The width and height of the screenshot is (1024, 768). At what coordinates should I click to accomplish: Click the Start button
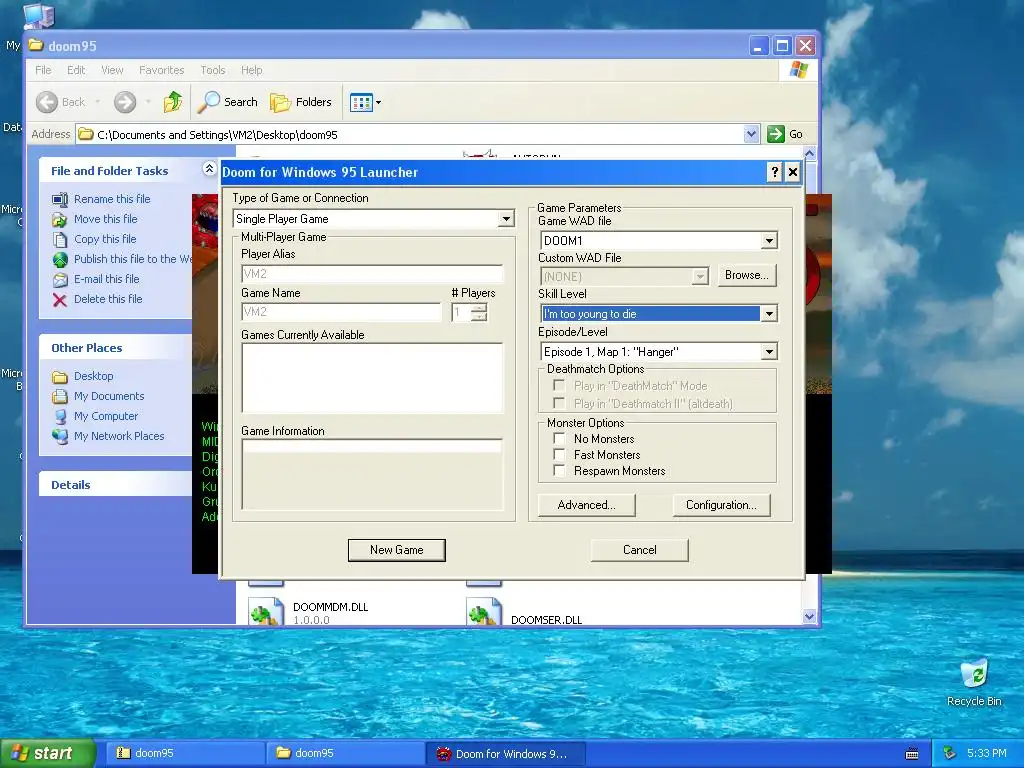click(47, 753)
